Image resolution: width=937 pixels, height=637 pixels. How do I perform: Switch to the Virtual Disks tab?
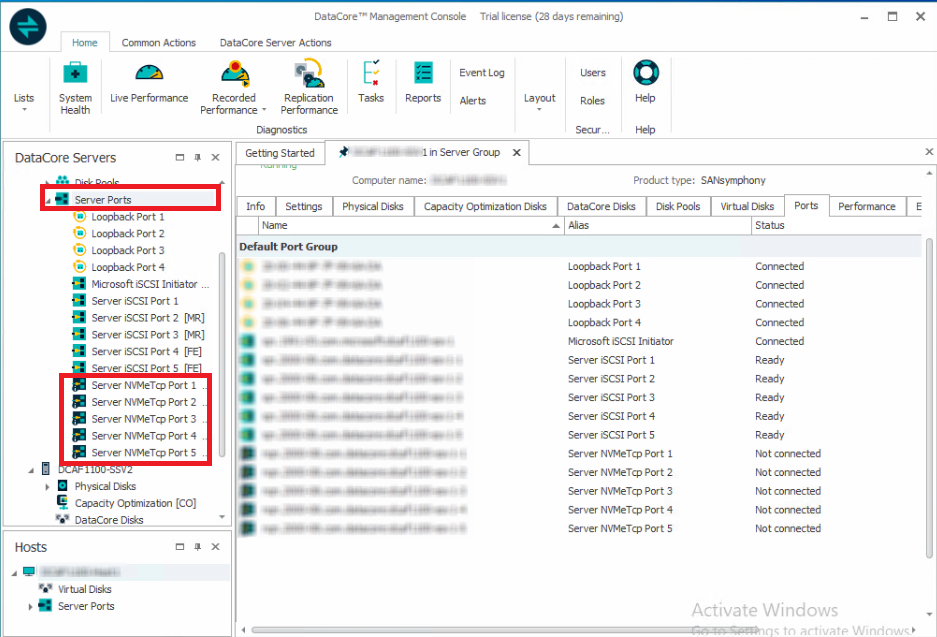pyautogui.click(x=747, y=207)
